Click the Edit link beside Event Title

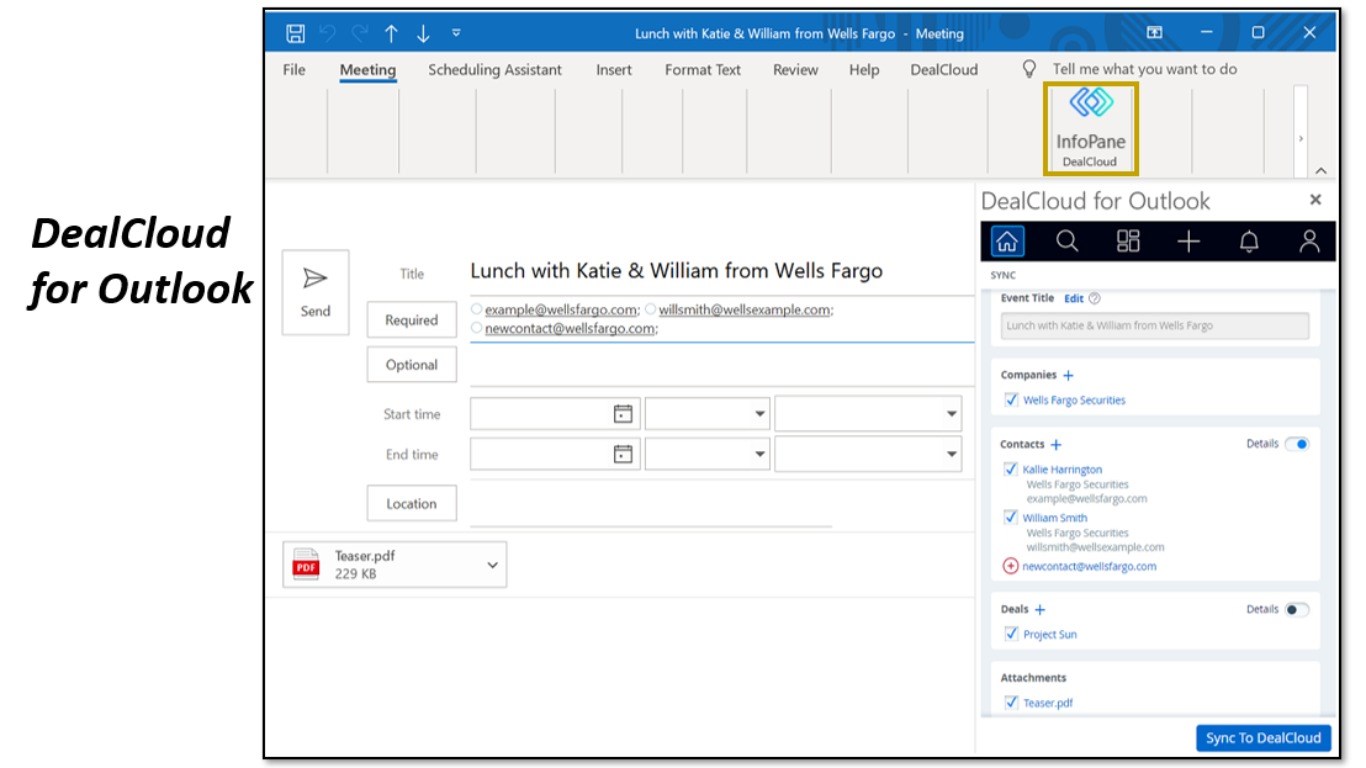coord(1073,298)
